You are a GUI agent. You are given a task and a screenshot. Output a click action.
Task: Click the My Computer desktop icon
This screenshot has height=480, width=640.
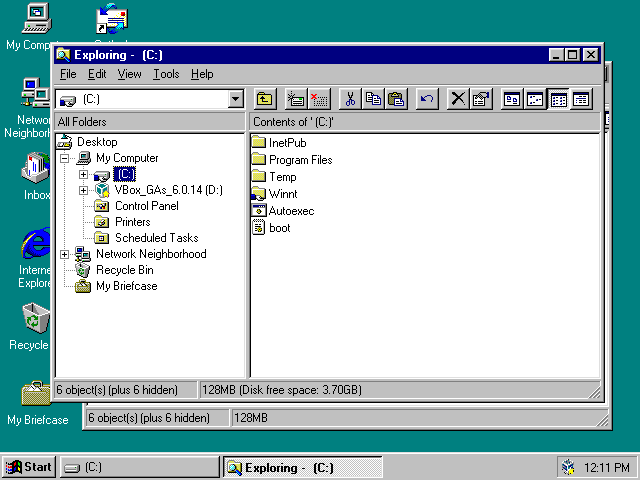[x=36, y=18]
